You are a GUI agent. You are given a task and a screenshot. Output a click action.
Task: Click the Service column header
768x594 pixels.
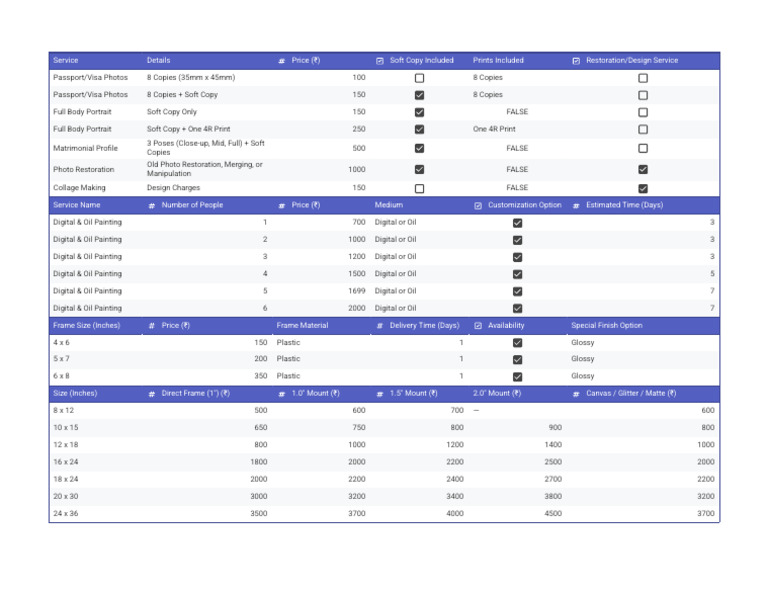point(66,60)
